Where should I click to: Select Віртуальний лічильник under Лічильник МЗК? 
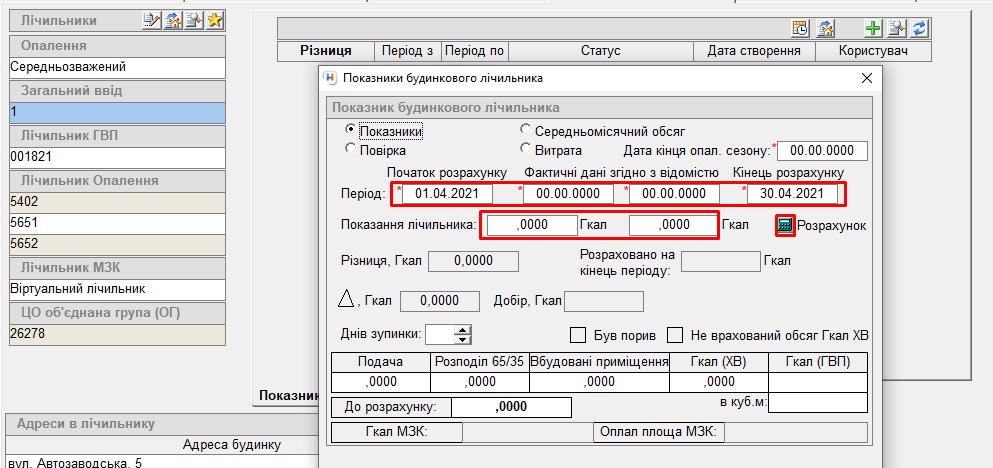tap(116, 289)
